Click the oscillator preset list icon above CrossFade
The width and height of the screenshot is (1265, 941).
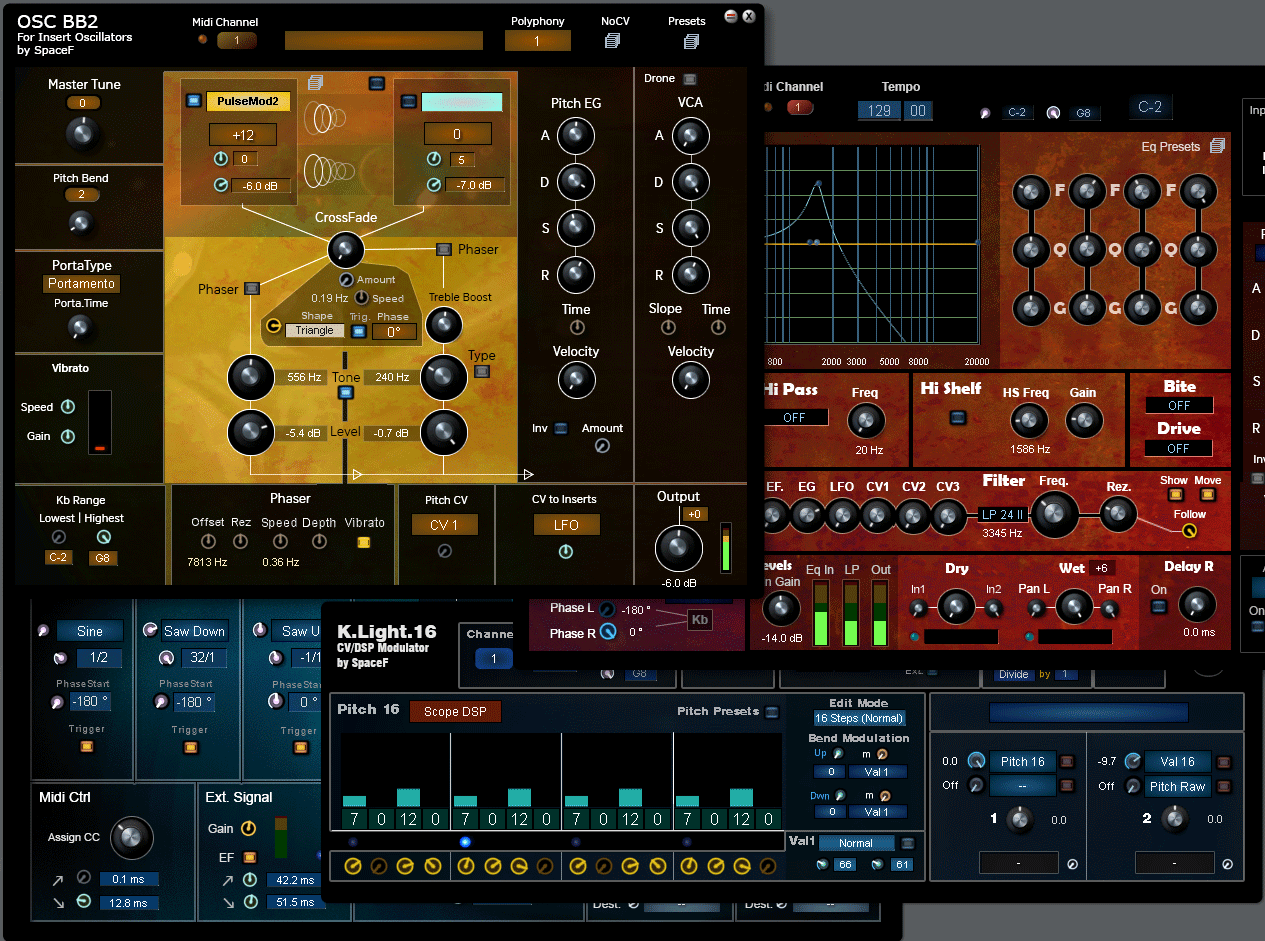(x=316, y=82)
